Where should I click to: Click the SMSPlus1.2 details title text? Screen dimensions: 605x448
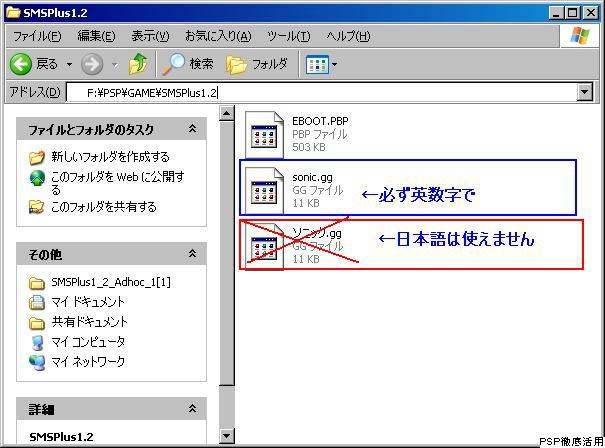61,437
